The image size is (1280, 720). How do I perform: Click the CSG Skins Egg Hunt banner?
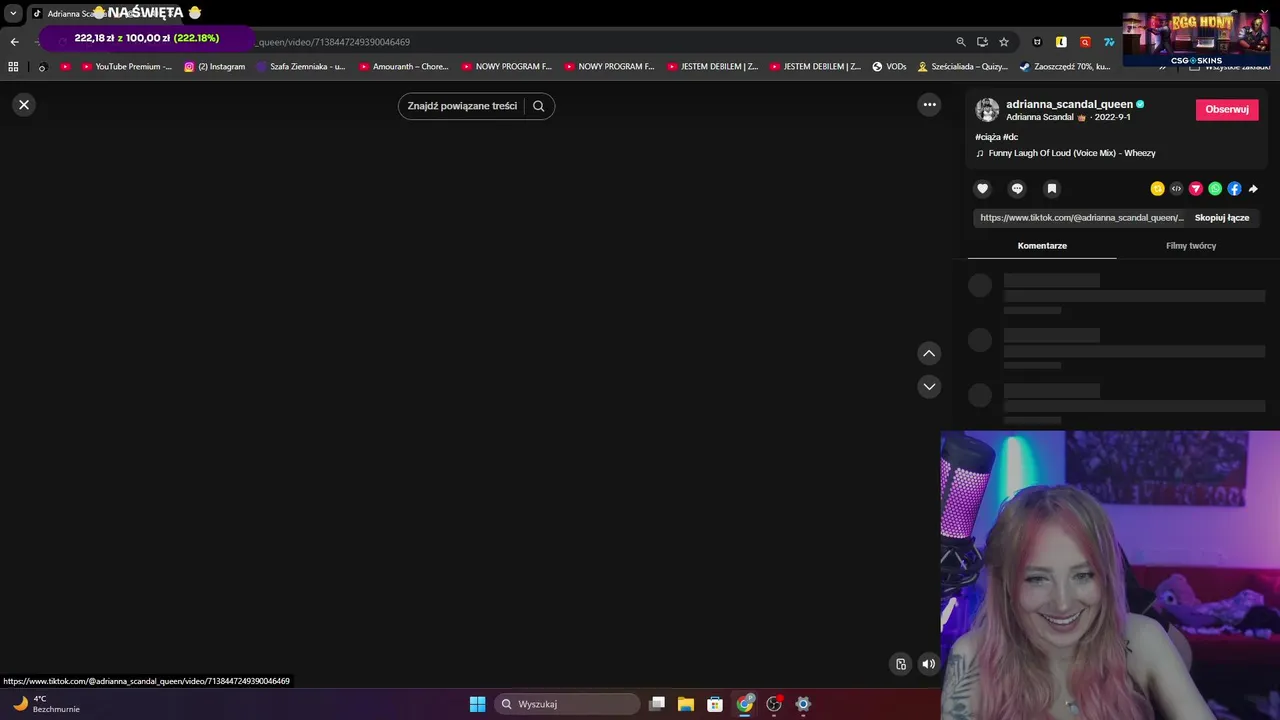tap(1195, 38)
